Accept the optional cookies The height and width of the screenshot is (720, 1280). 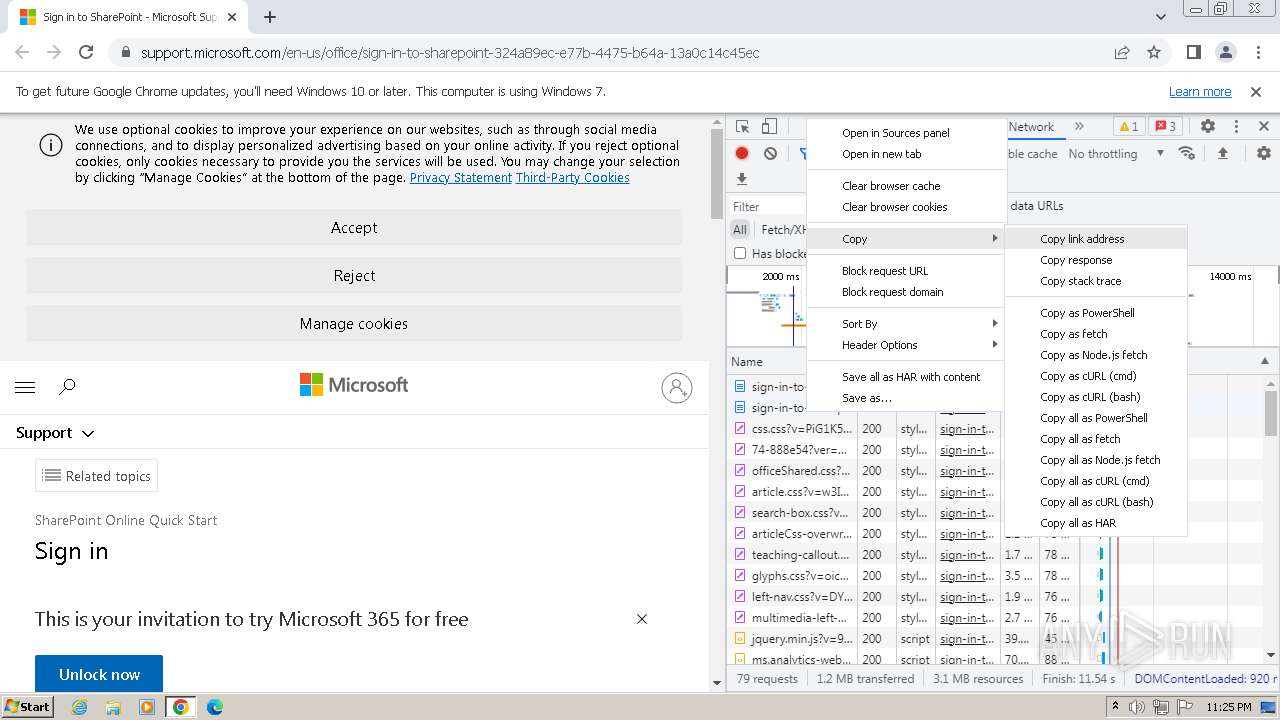point(354,228)
